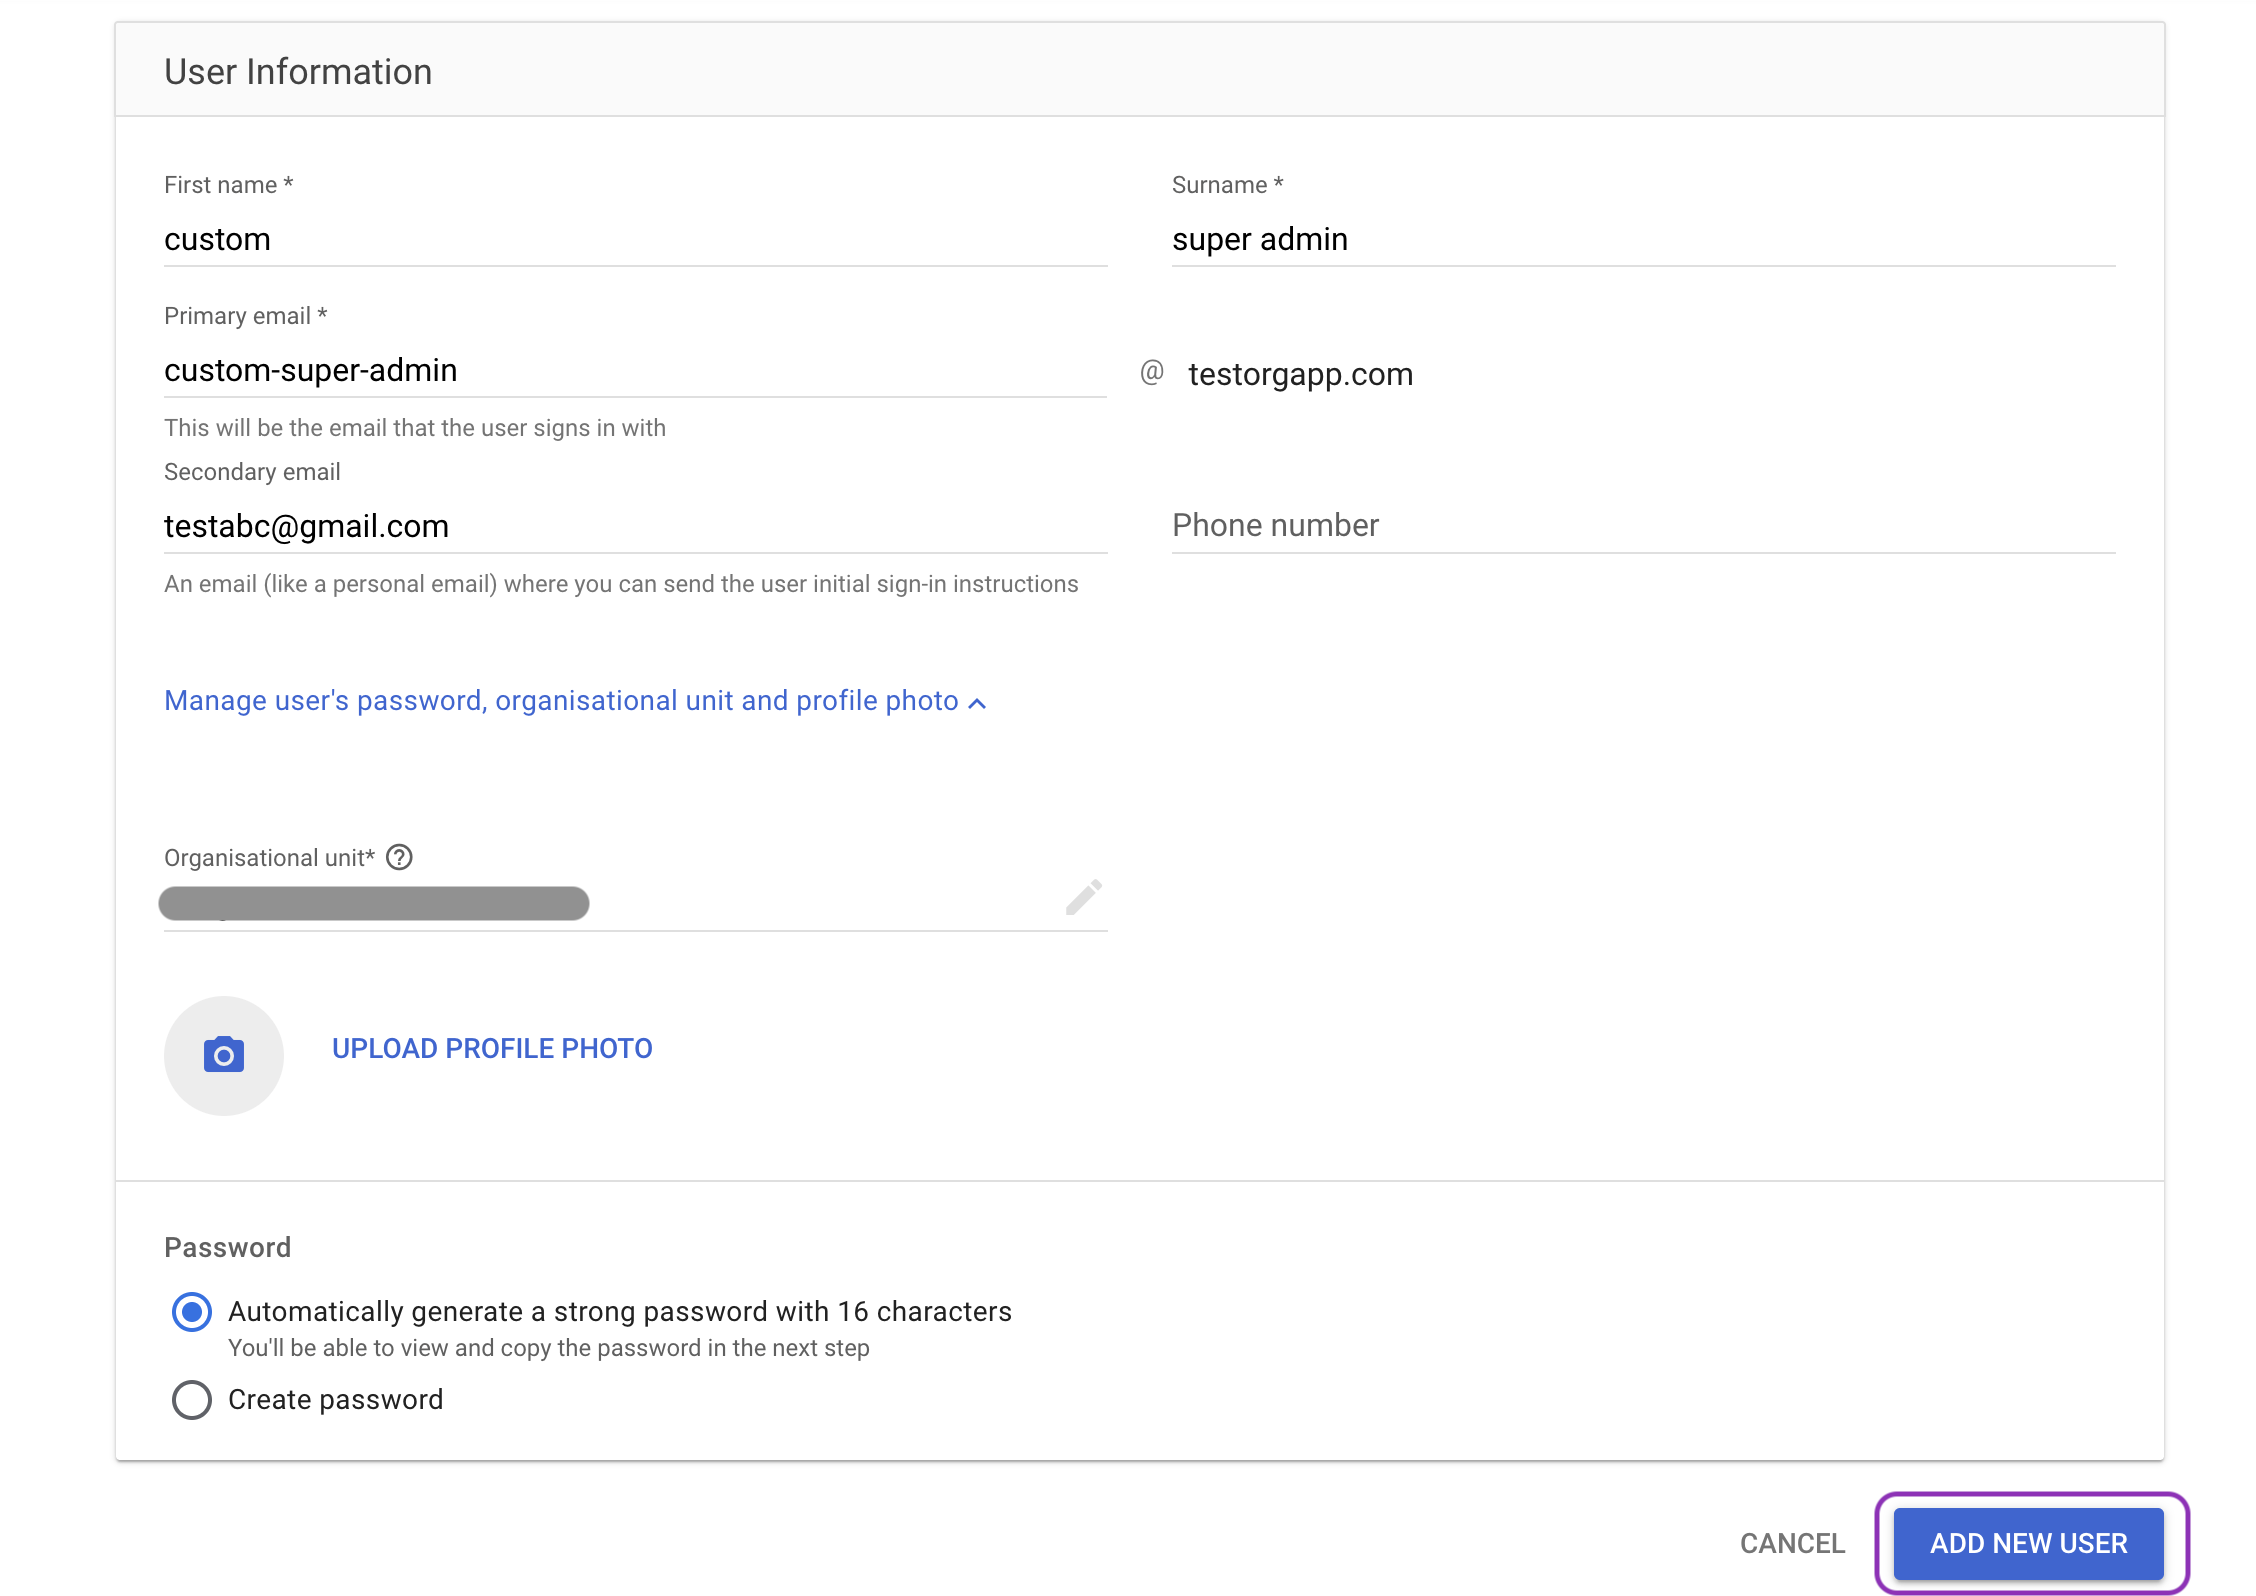Screen dimensions: 2256x1596
Task: Click the CANCEL button
Action: pyautogui.click(x=1792, y=1543)
